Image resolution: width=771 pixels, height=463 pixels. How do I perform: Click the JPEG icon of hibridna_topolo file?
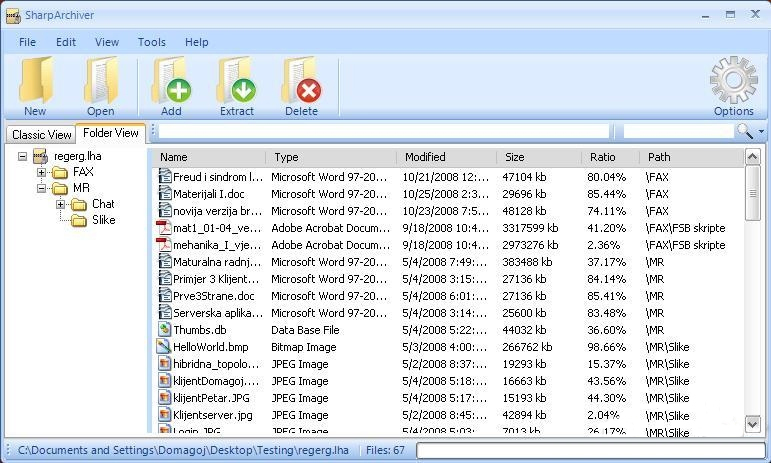pyautogui.click(x=165, y=364)
